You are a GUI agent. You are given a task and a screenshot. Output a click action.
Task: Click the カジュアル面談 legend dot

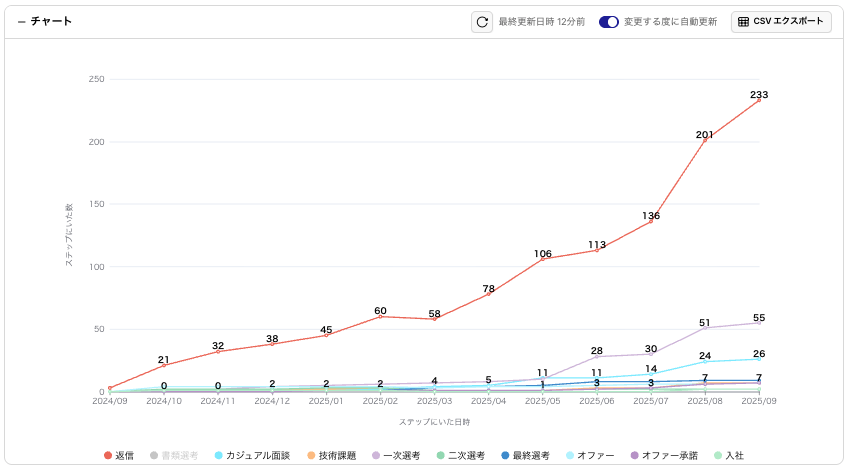[x=218, y=455]
